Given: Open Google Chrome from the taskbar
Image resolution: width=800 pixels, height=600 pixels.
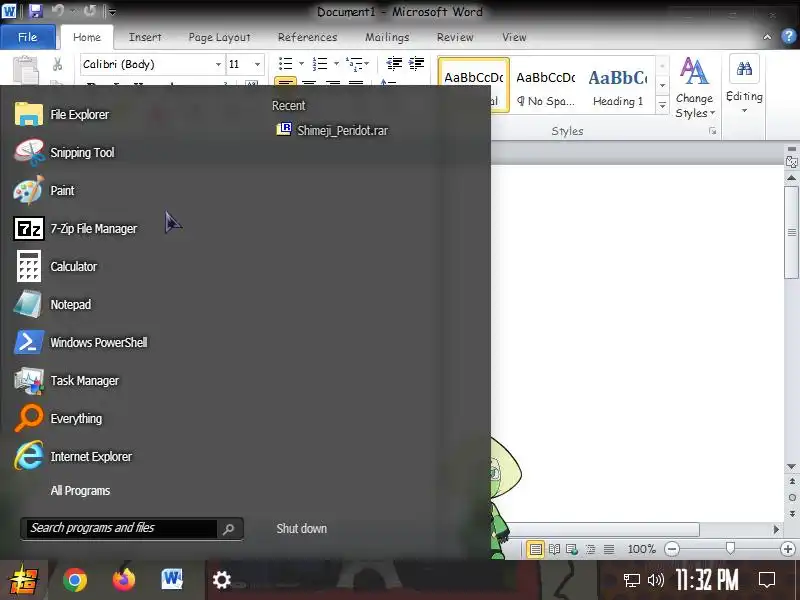Looking at the screenshot, I should coord(75,580).
